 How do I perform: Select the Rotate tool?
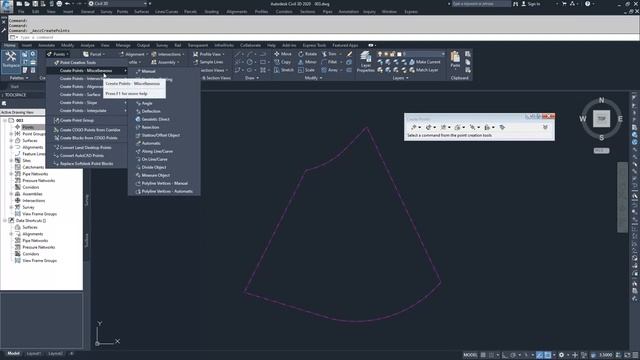coord(307,54)
